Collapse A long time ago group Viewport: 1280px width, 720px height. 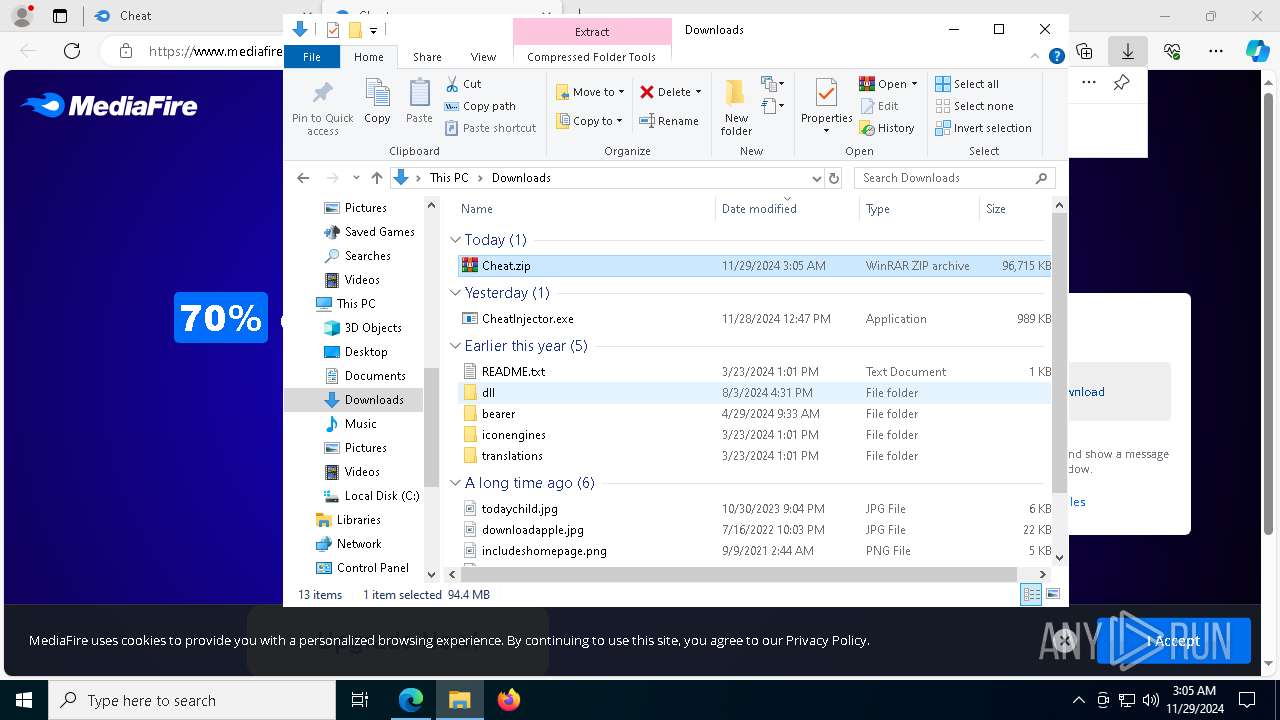coord(455,483)
